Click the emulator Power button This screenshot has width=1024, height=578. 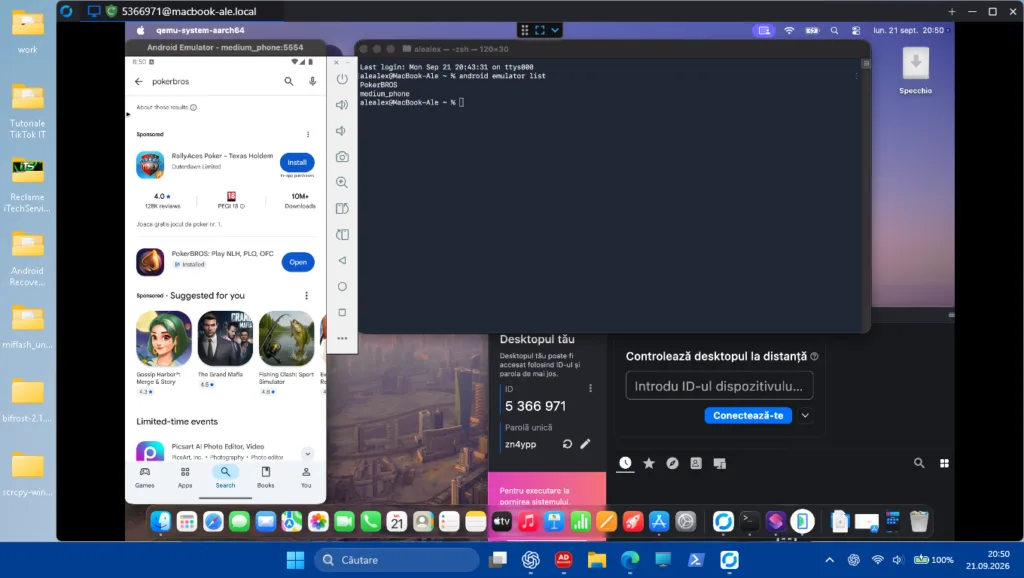click(x=342, y=79)
